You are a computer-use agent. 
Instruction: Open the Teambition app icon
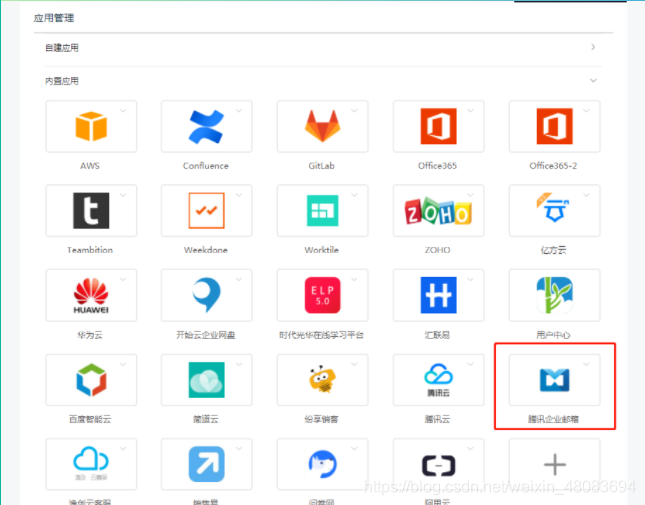(x=91, y=211)
